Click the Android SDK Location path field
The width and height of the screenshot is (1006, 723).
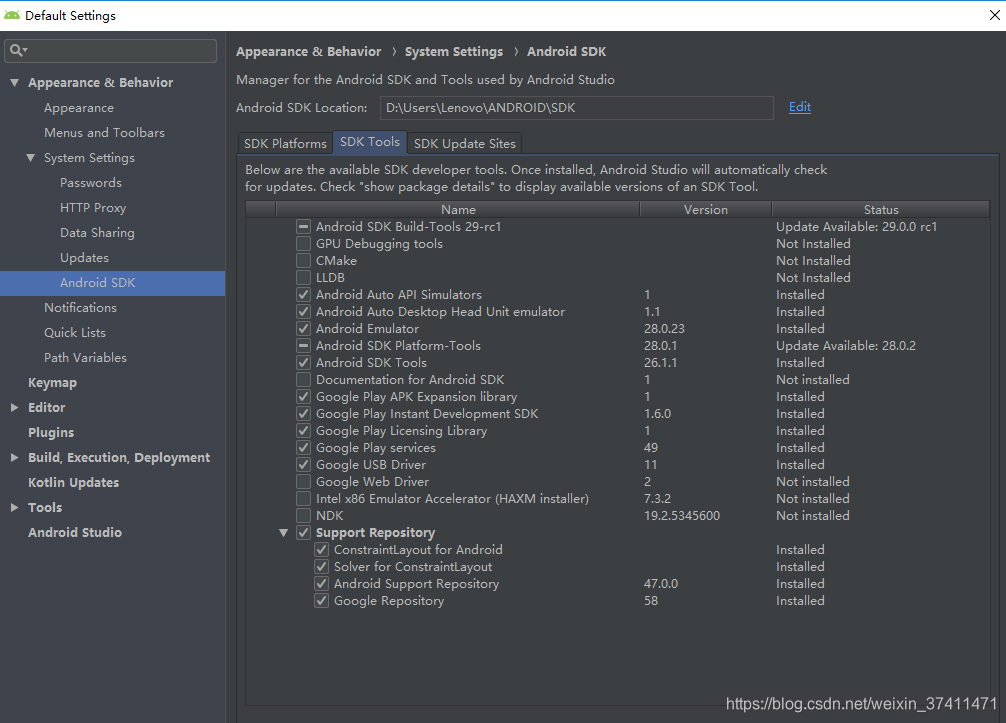[576, 108]
